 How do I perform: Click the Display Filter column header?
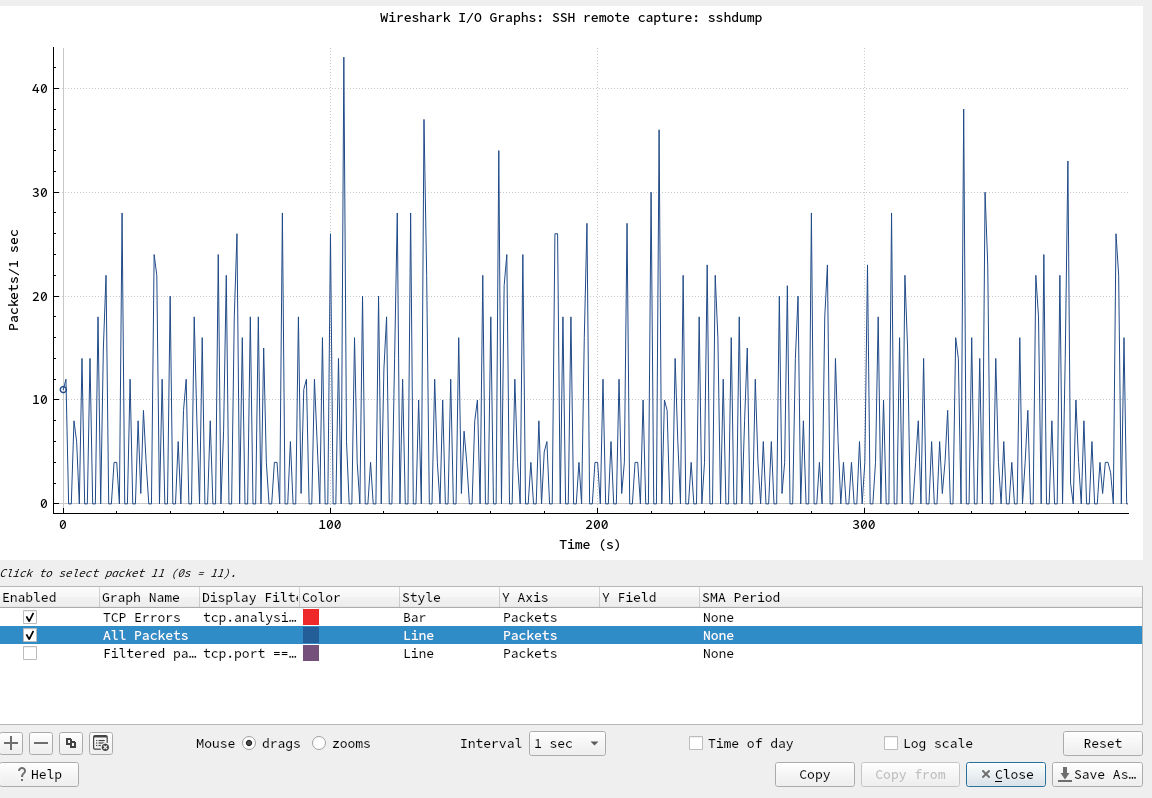[x=249, y=597]
